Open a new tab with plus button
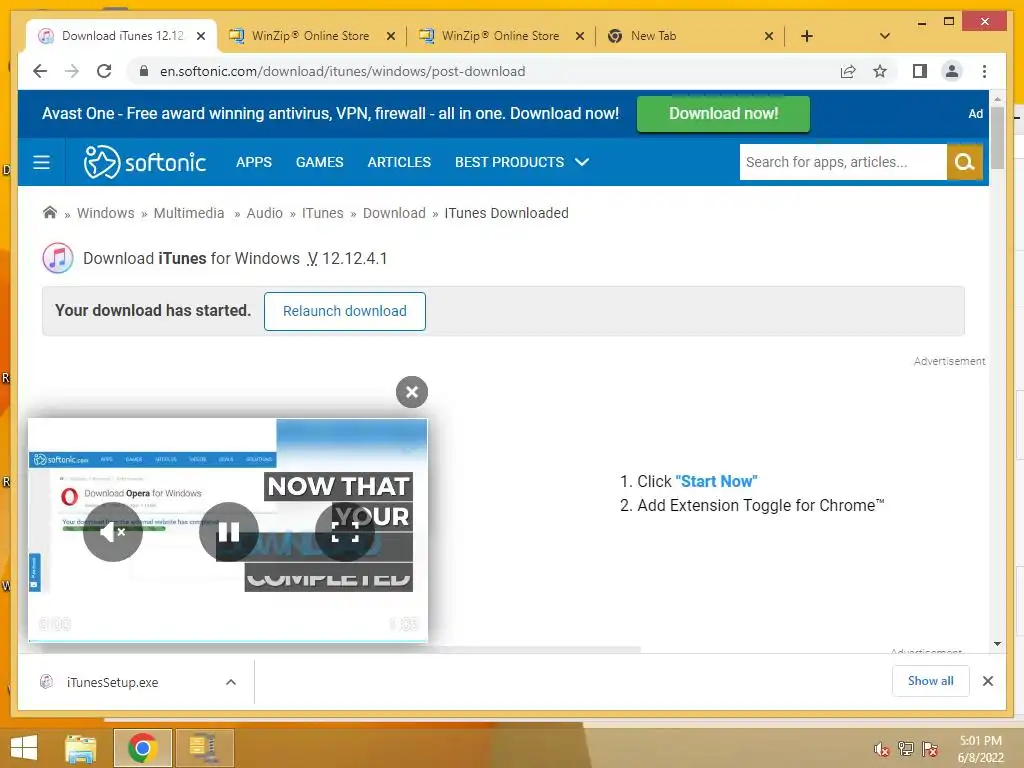 click(x=807, y=36)
